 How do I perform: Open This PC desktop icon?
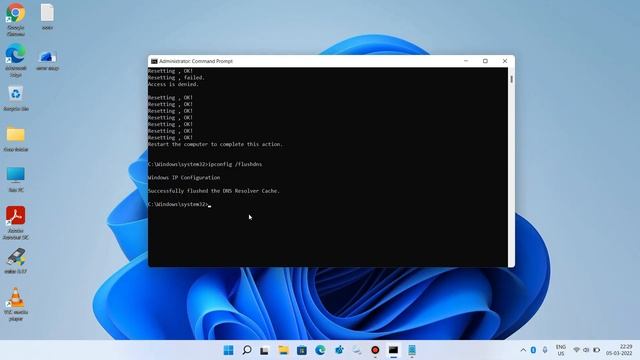point(16,180)
